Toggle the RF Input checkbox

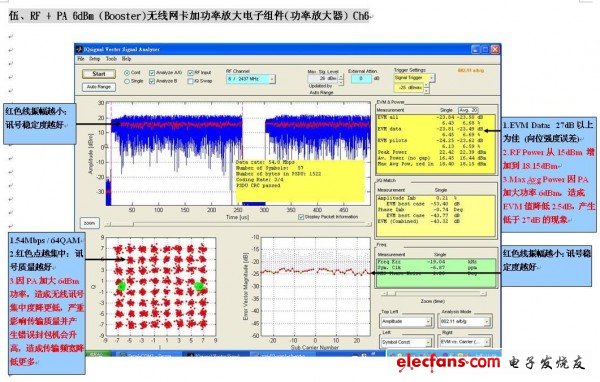(190, 73)
